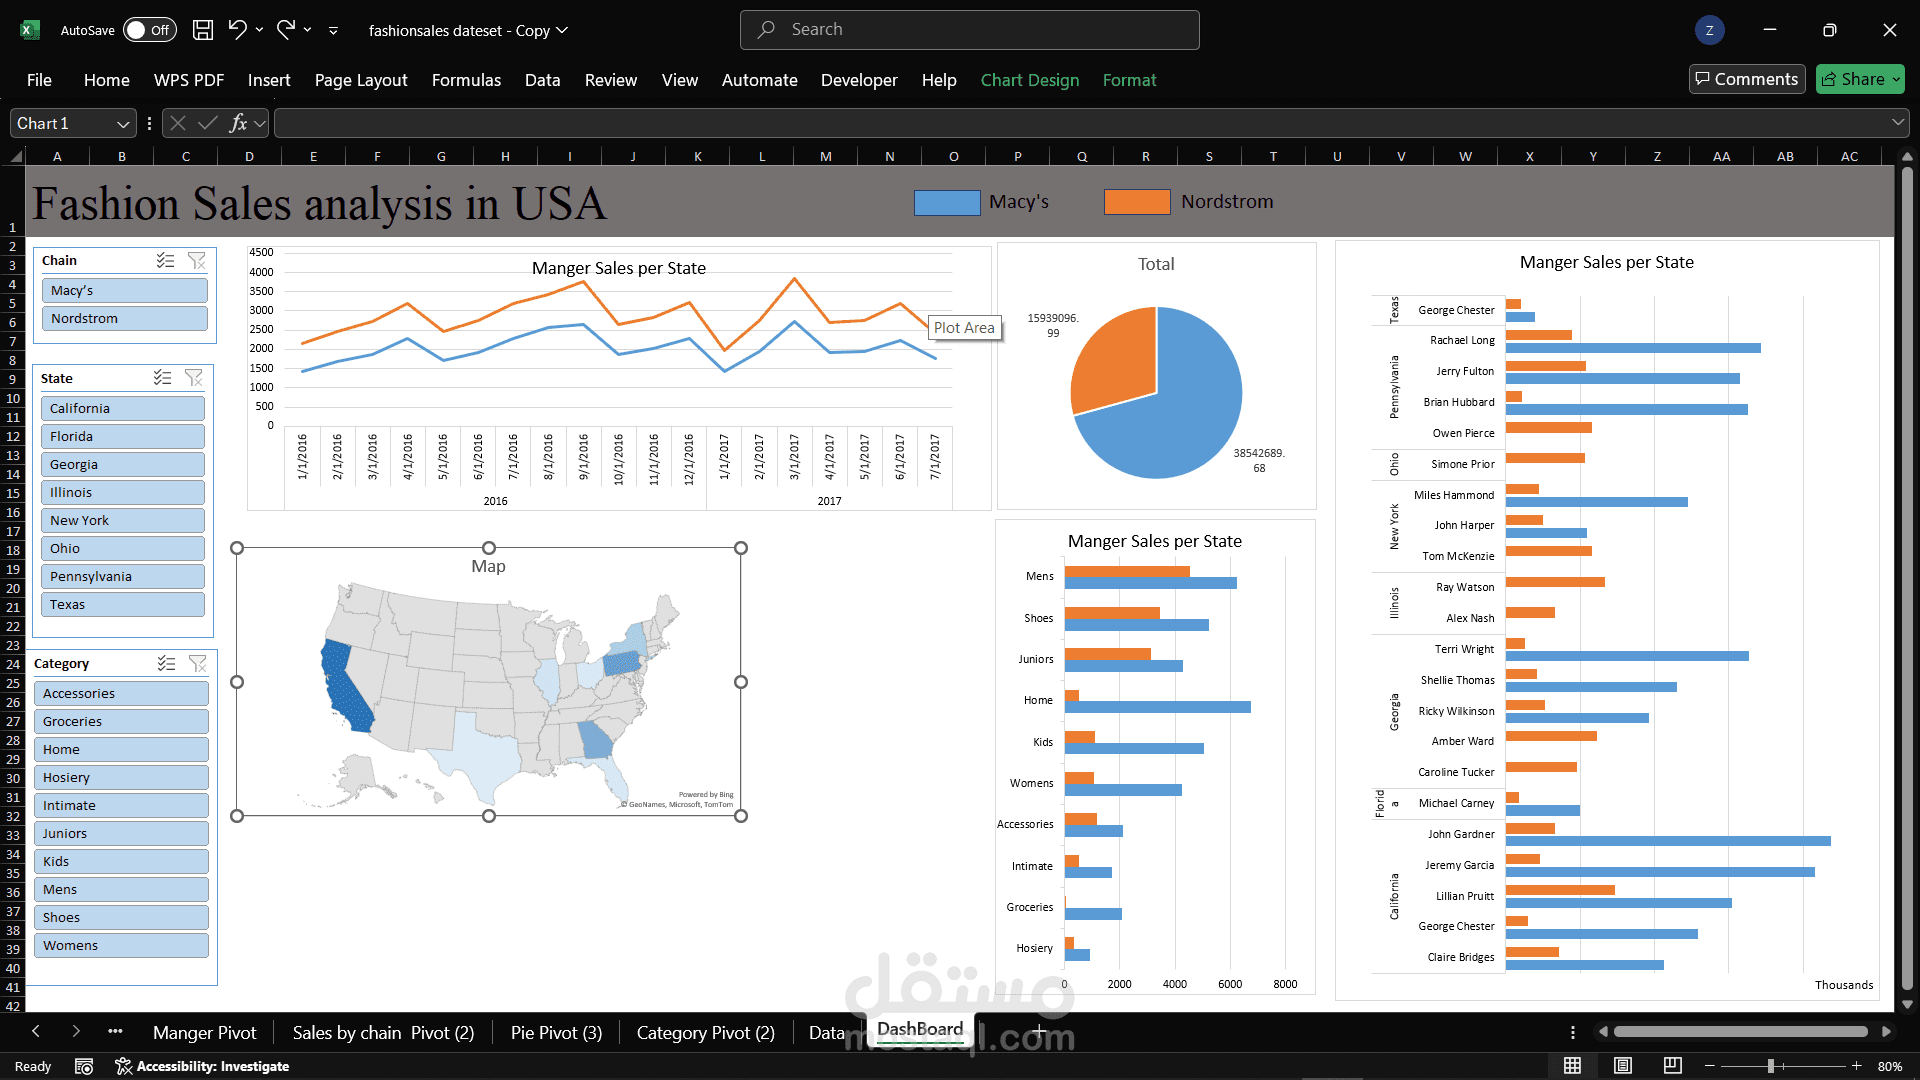This screenshot has height=1080, width=1920.
Task: Switch to the Insert ribbon tab
Action: click(269, 80)
